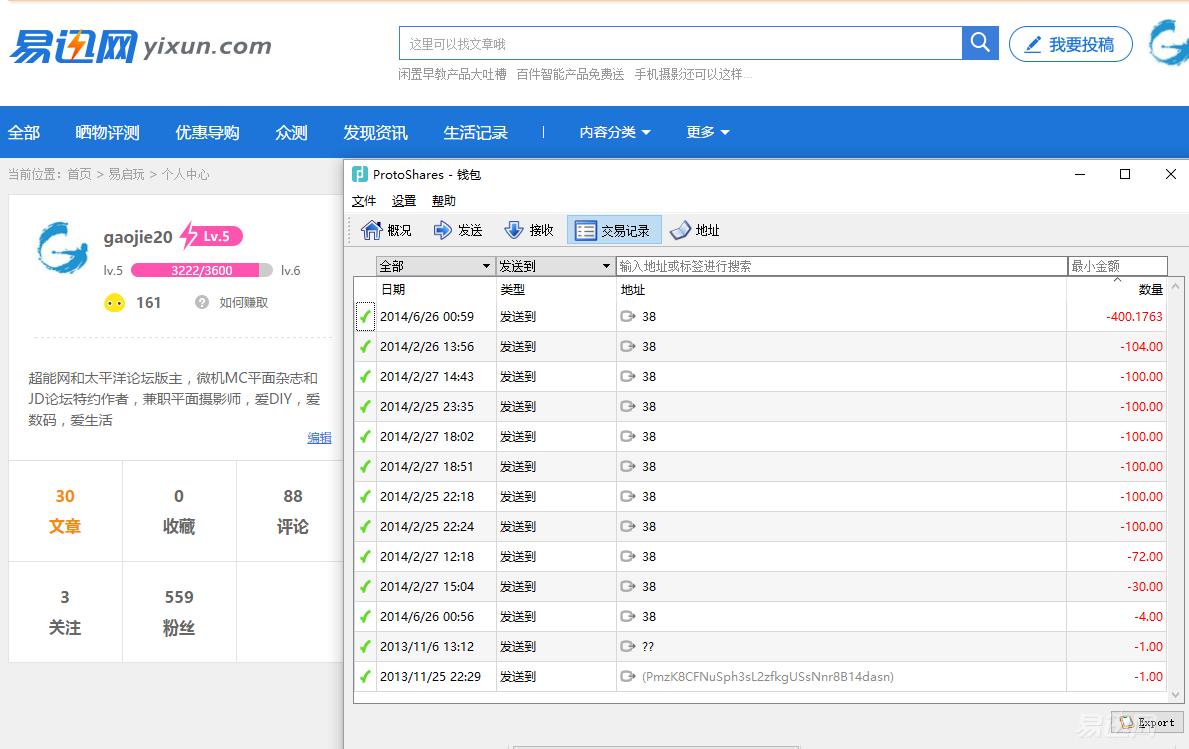Click the address search input field

click(840, 266)
